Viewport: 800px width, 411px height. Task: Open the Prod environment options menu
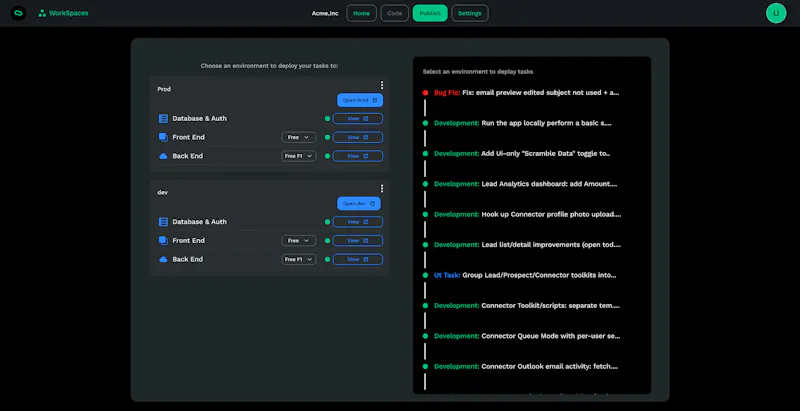pos(382,85)
